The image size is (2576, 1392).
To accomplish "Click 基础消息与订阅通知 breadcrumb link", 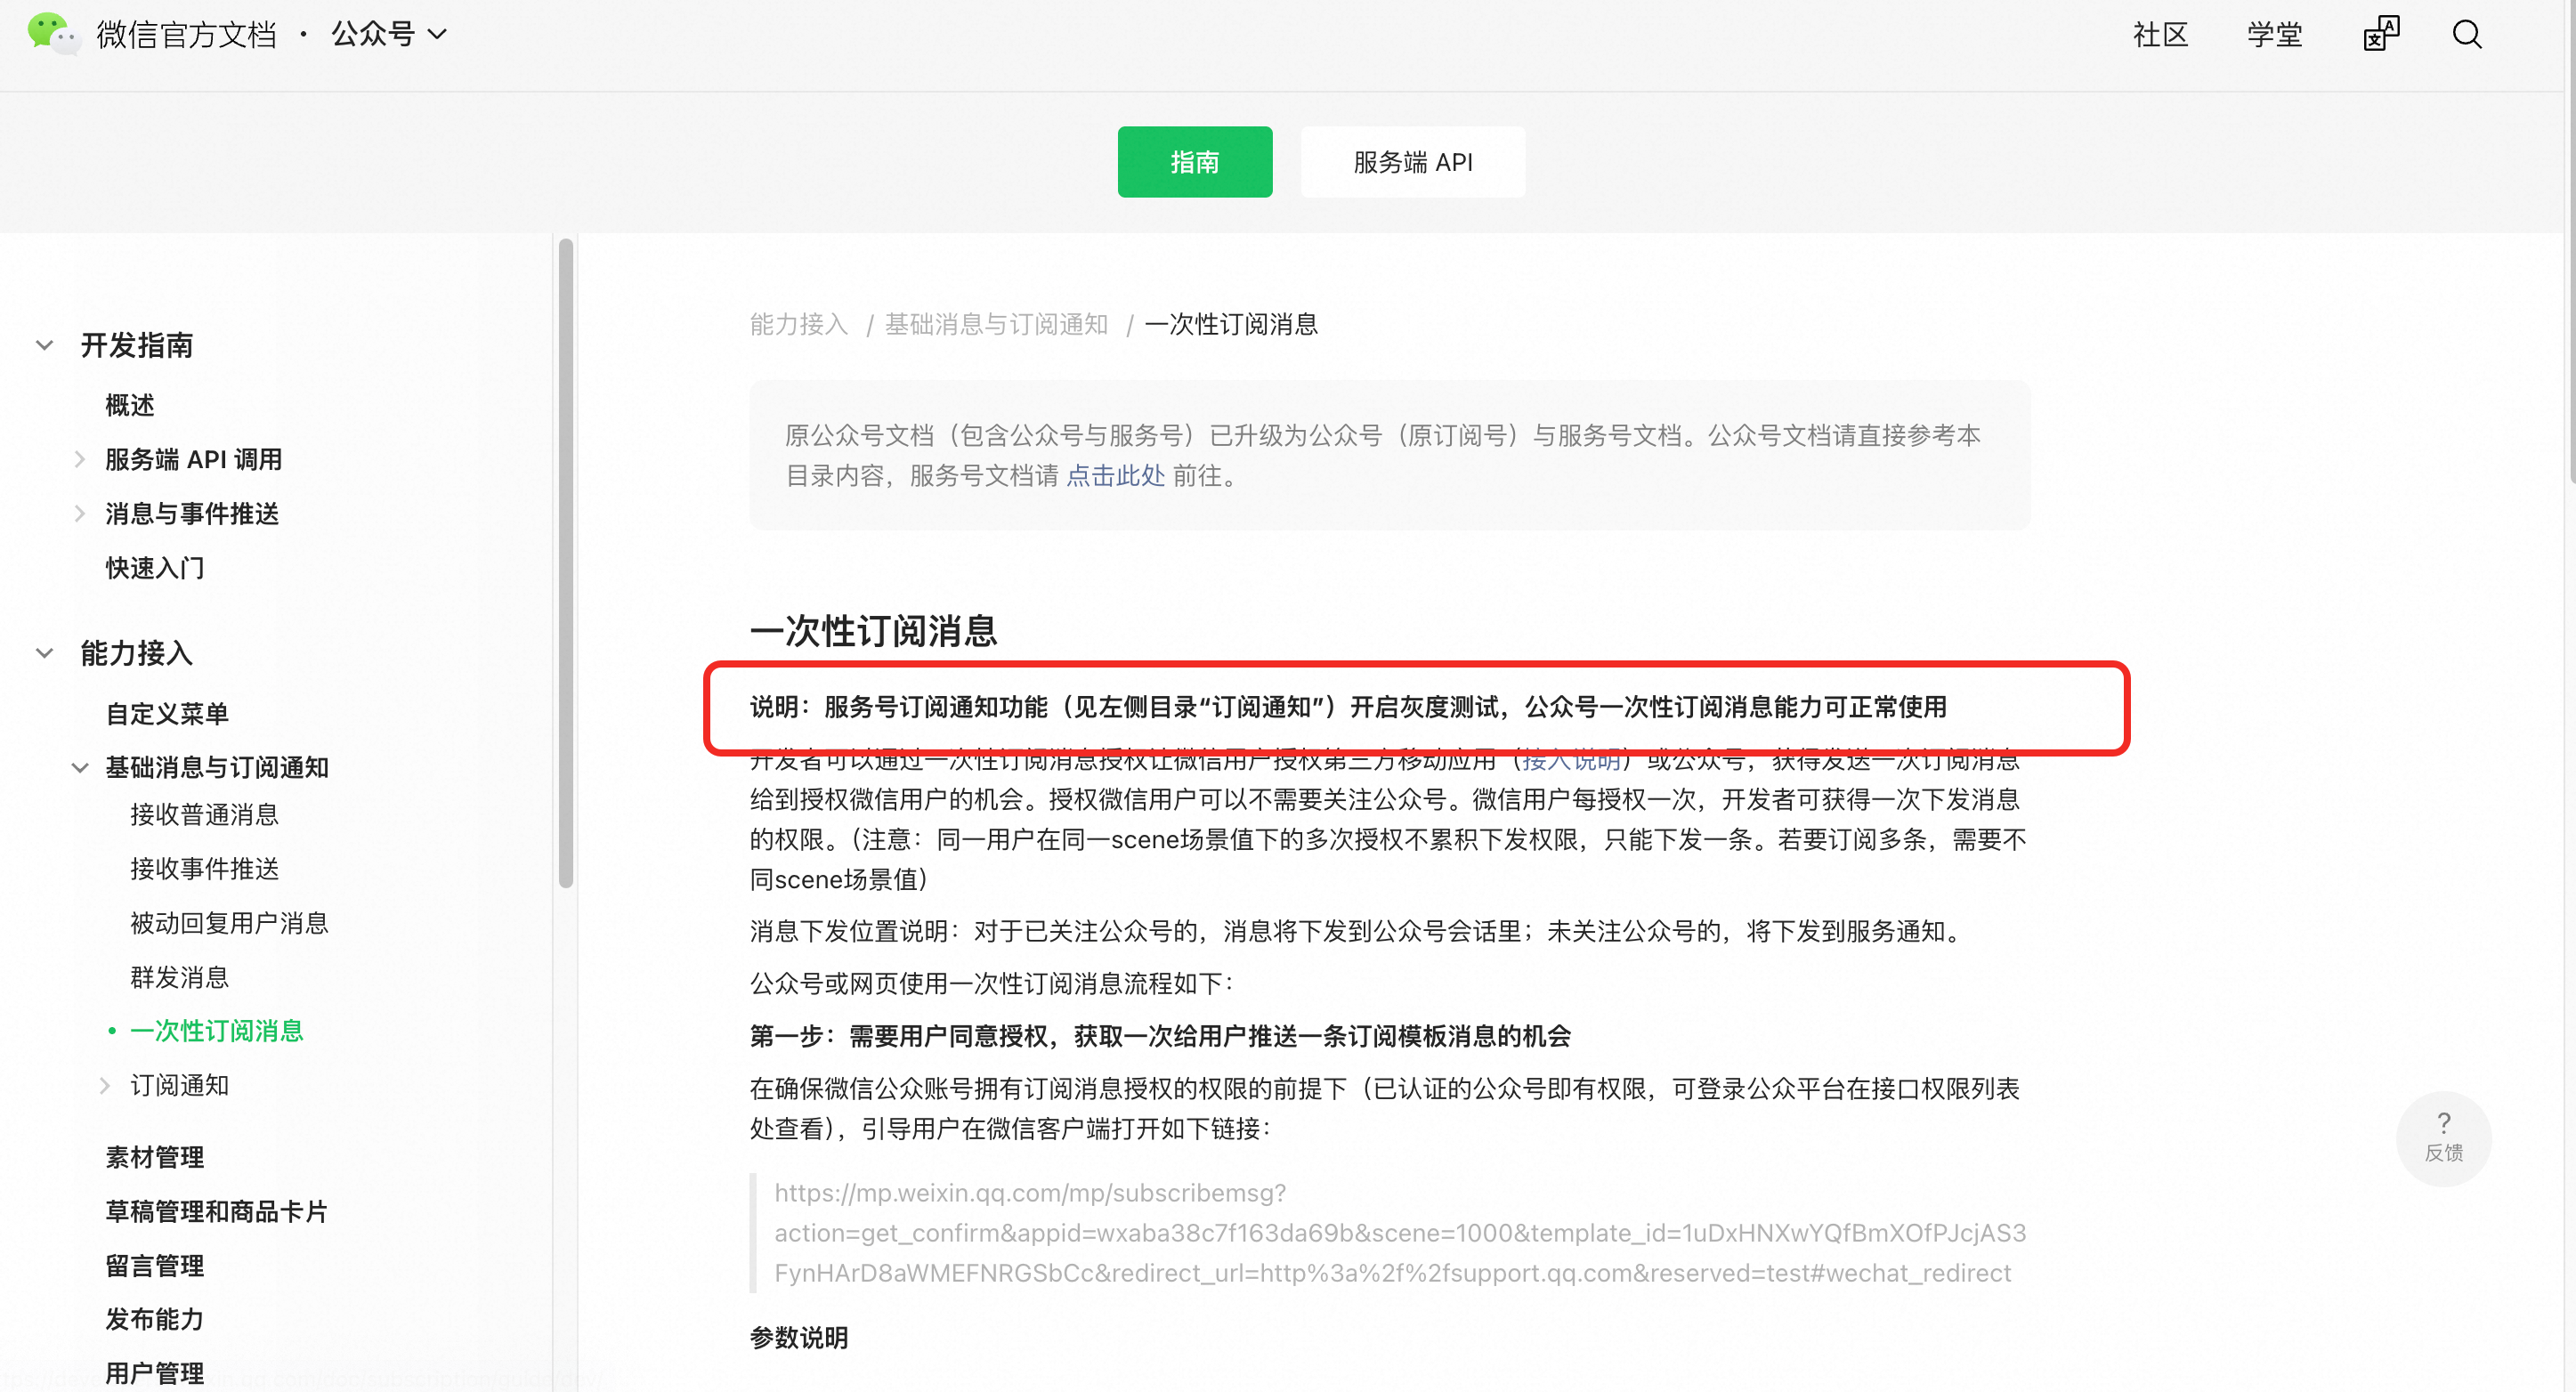I will coord(996,325).
